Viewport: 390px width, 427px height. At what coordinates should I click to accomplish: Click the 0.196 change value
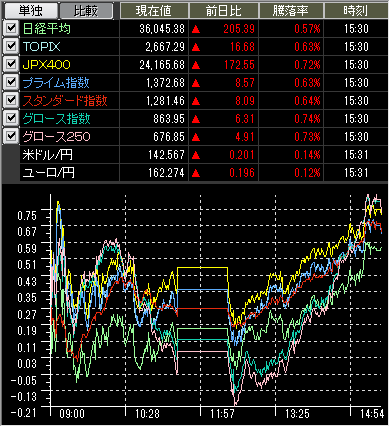(x=242, y=173)
